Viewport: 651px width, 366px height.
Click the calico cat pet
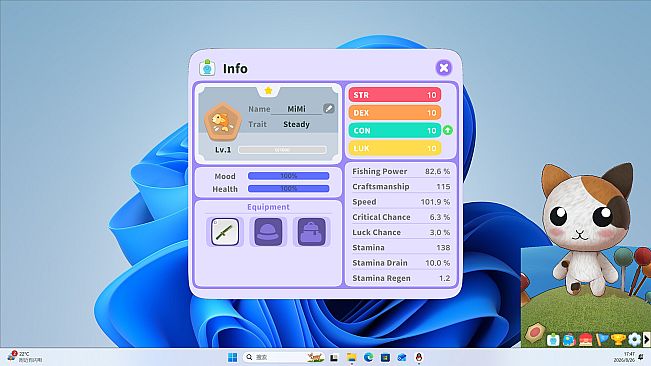tap(586, 228)
